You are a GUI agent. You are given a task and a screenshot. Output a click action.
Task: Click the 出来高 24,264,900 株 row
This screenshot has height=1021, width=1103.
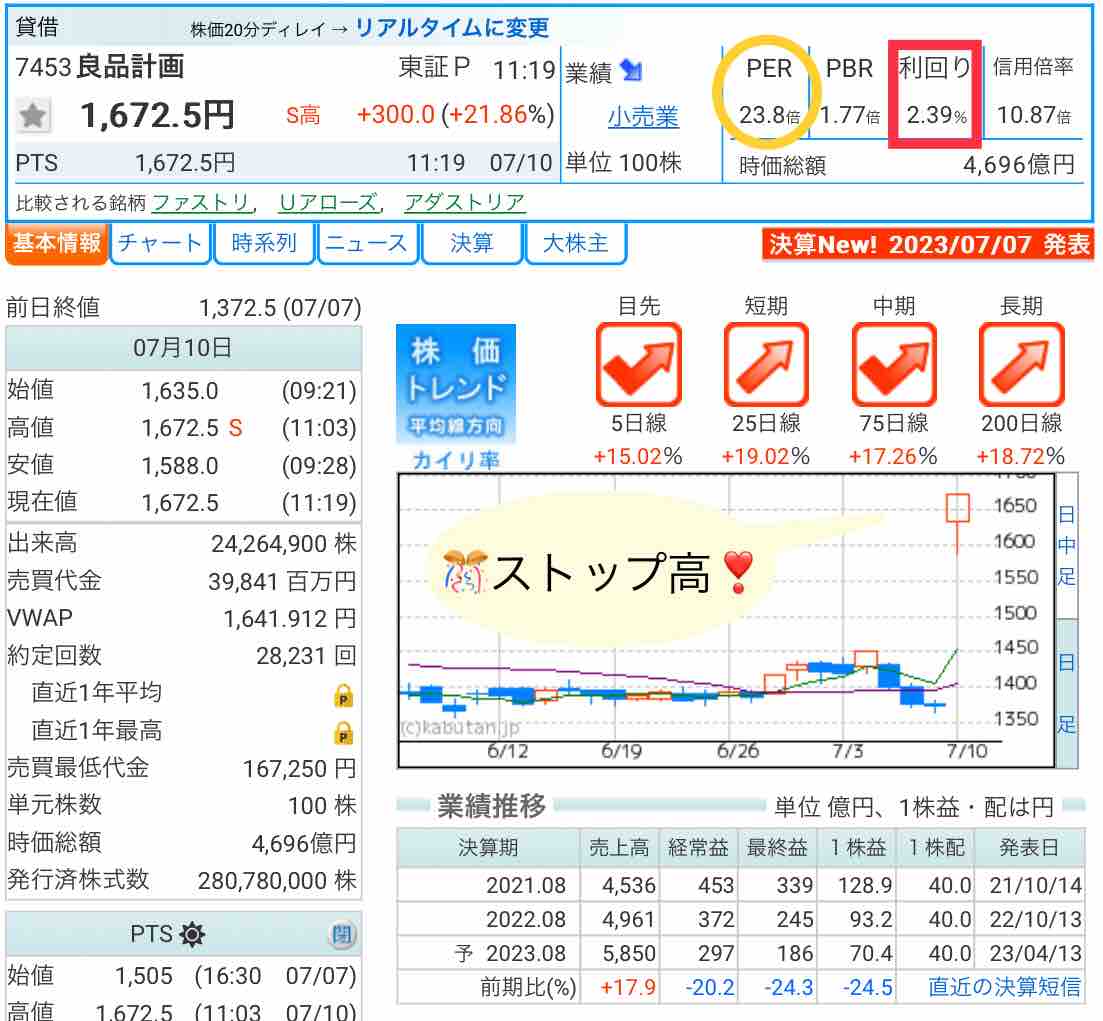(184, 543)
